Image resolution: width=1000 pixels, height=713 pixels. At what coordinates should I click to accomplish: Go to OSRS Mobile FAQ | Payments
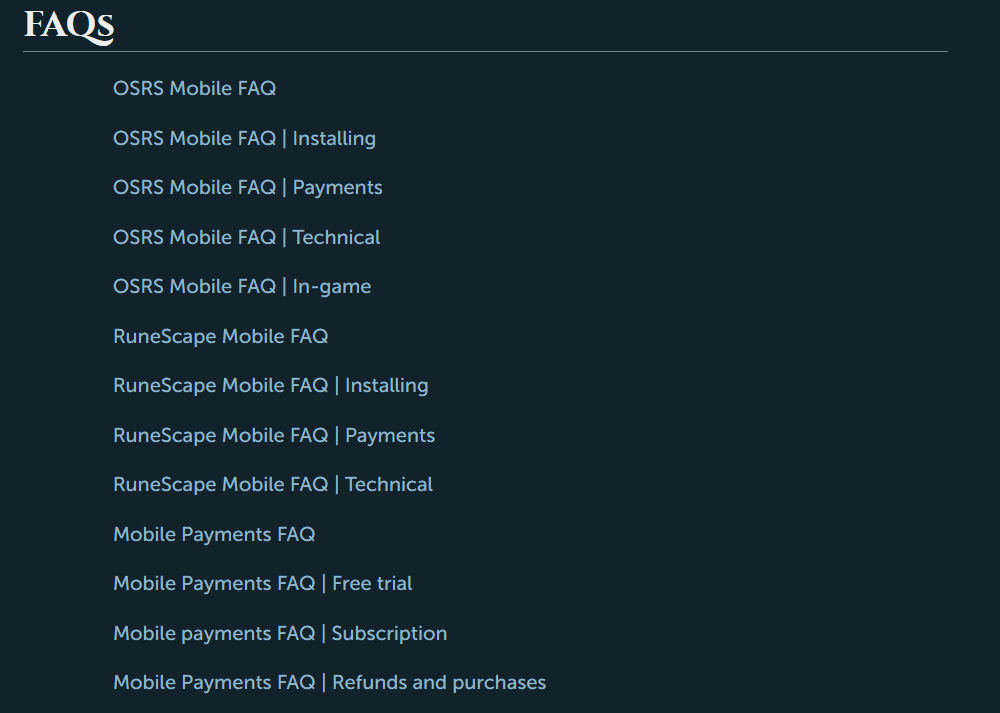[247, 187]
